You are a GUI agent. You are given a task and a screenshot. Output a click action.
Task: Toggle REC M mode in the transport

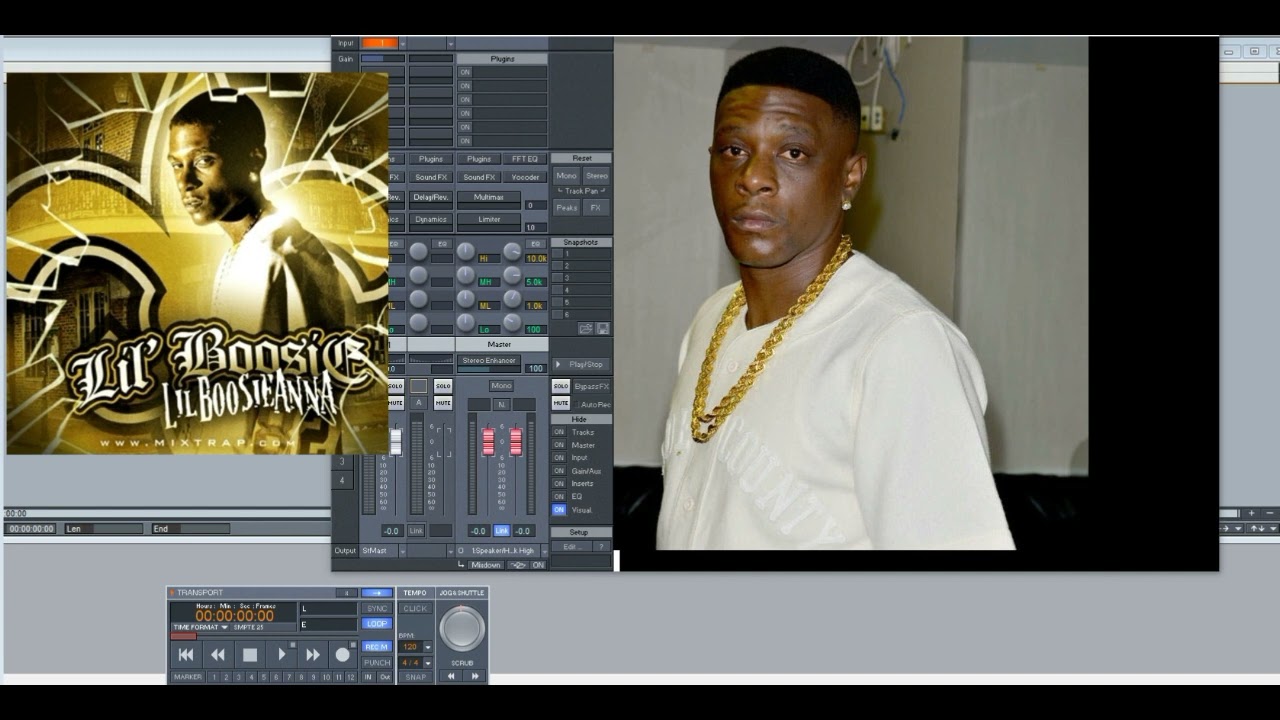click(x=377, y=647)
